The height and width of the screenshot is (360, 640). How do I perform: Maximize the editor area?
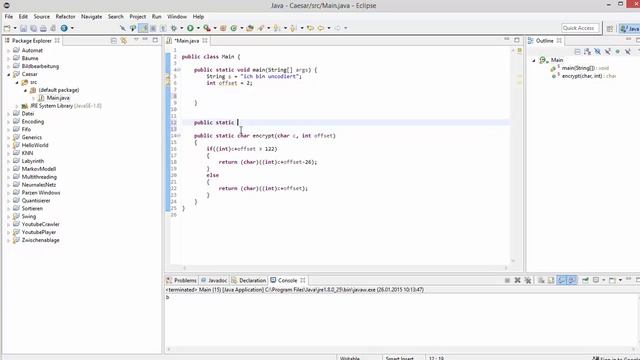coord(517,40)
